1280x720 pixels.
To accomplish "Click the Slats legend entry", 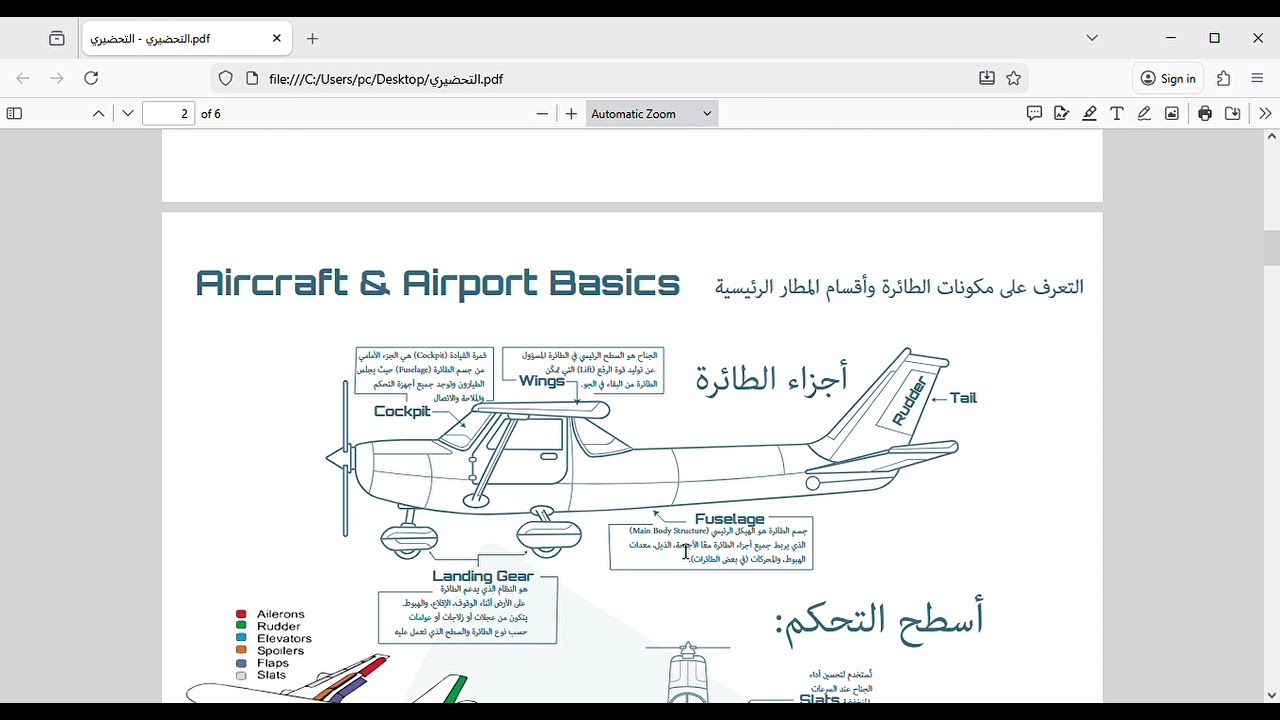I will pyautogui.click(x=262, y=675).
